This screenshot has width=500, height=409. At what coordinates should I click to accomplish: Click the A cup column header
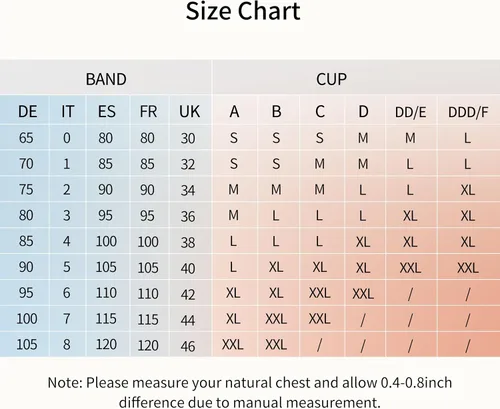[234, 111]
